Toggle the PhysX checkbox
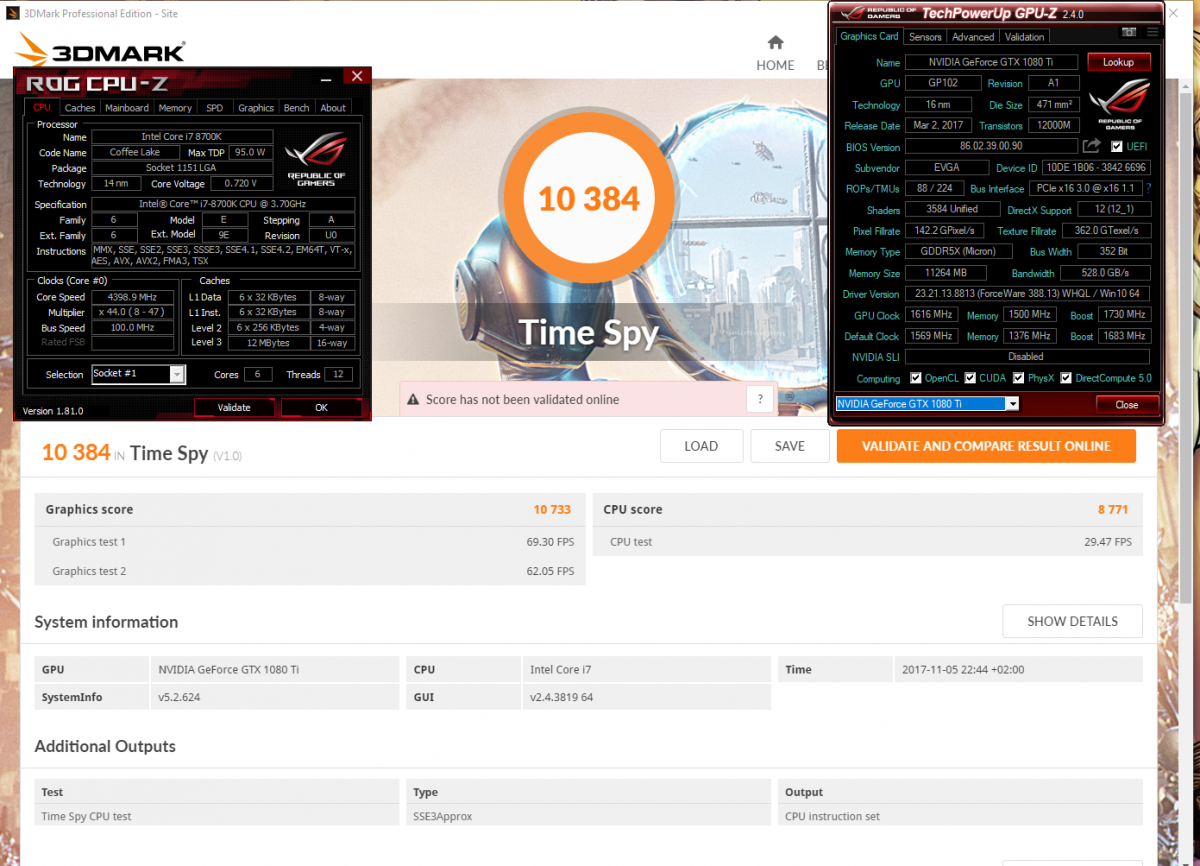This screenshot has width=1200, height=866. (1018, 378)
